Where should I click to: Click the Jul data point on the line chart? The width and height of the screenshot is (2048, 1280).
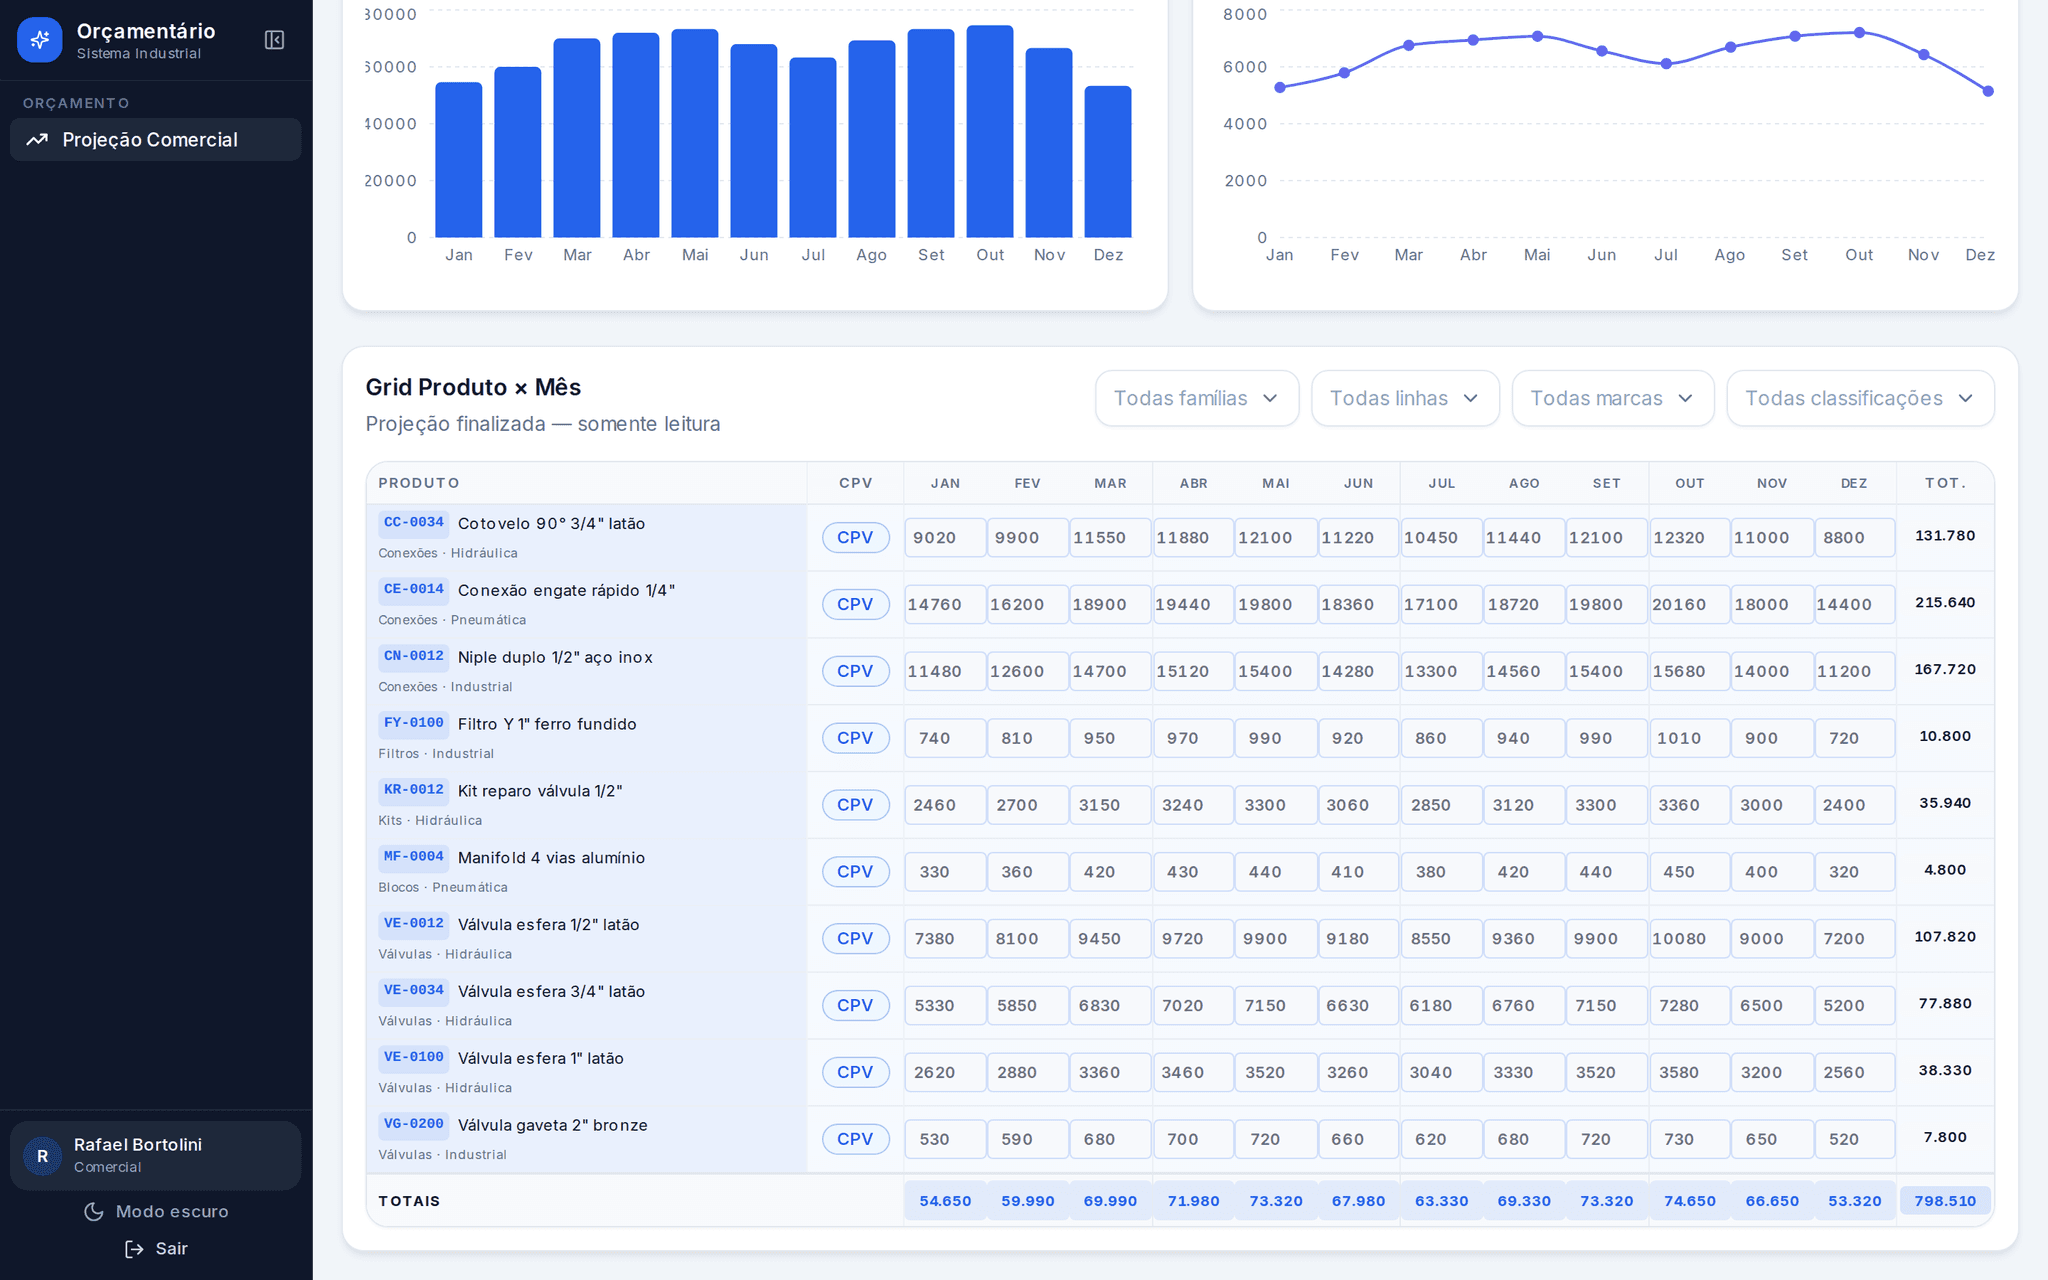pos(1666,64)
